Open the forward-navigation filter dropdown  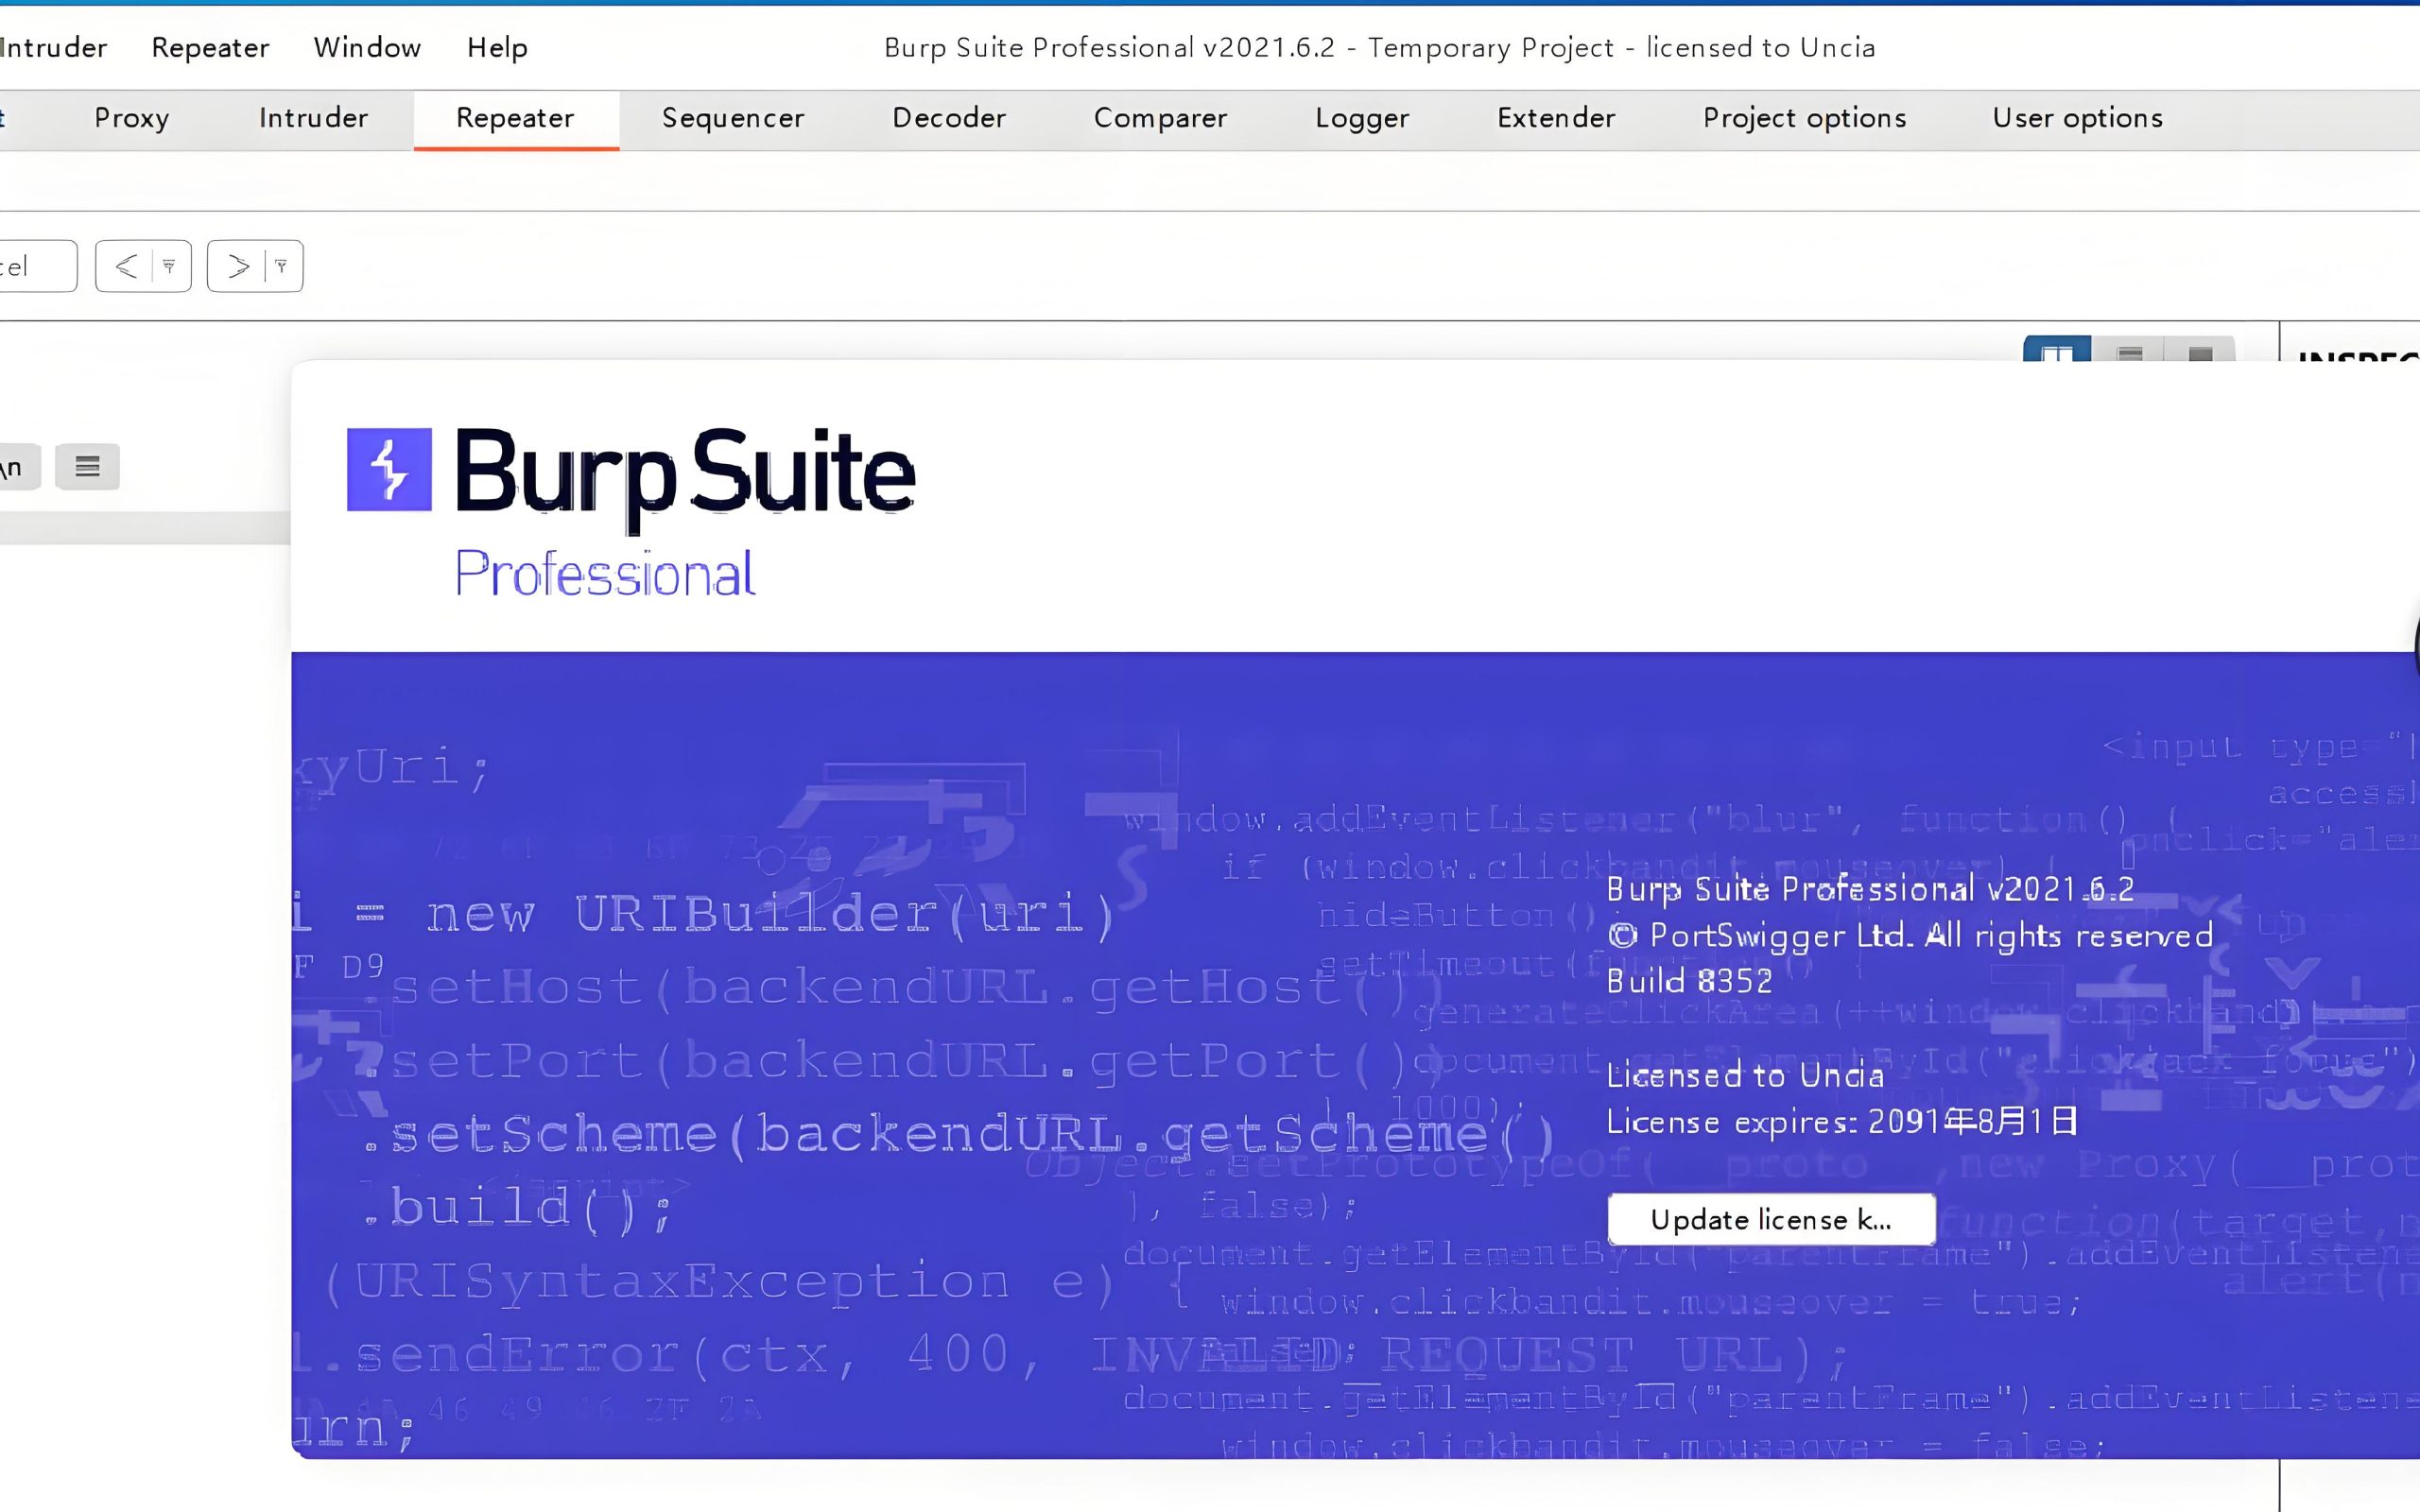pos(281,265)
